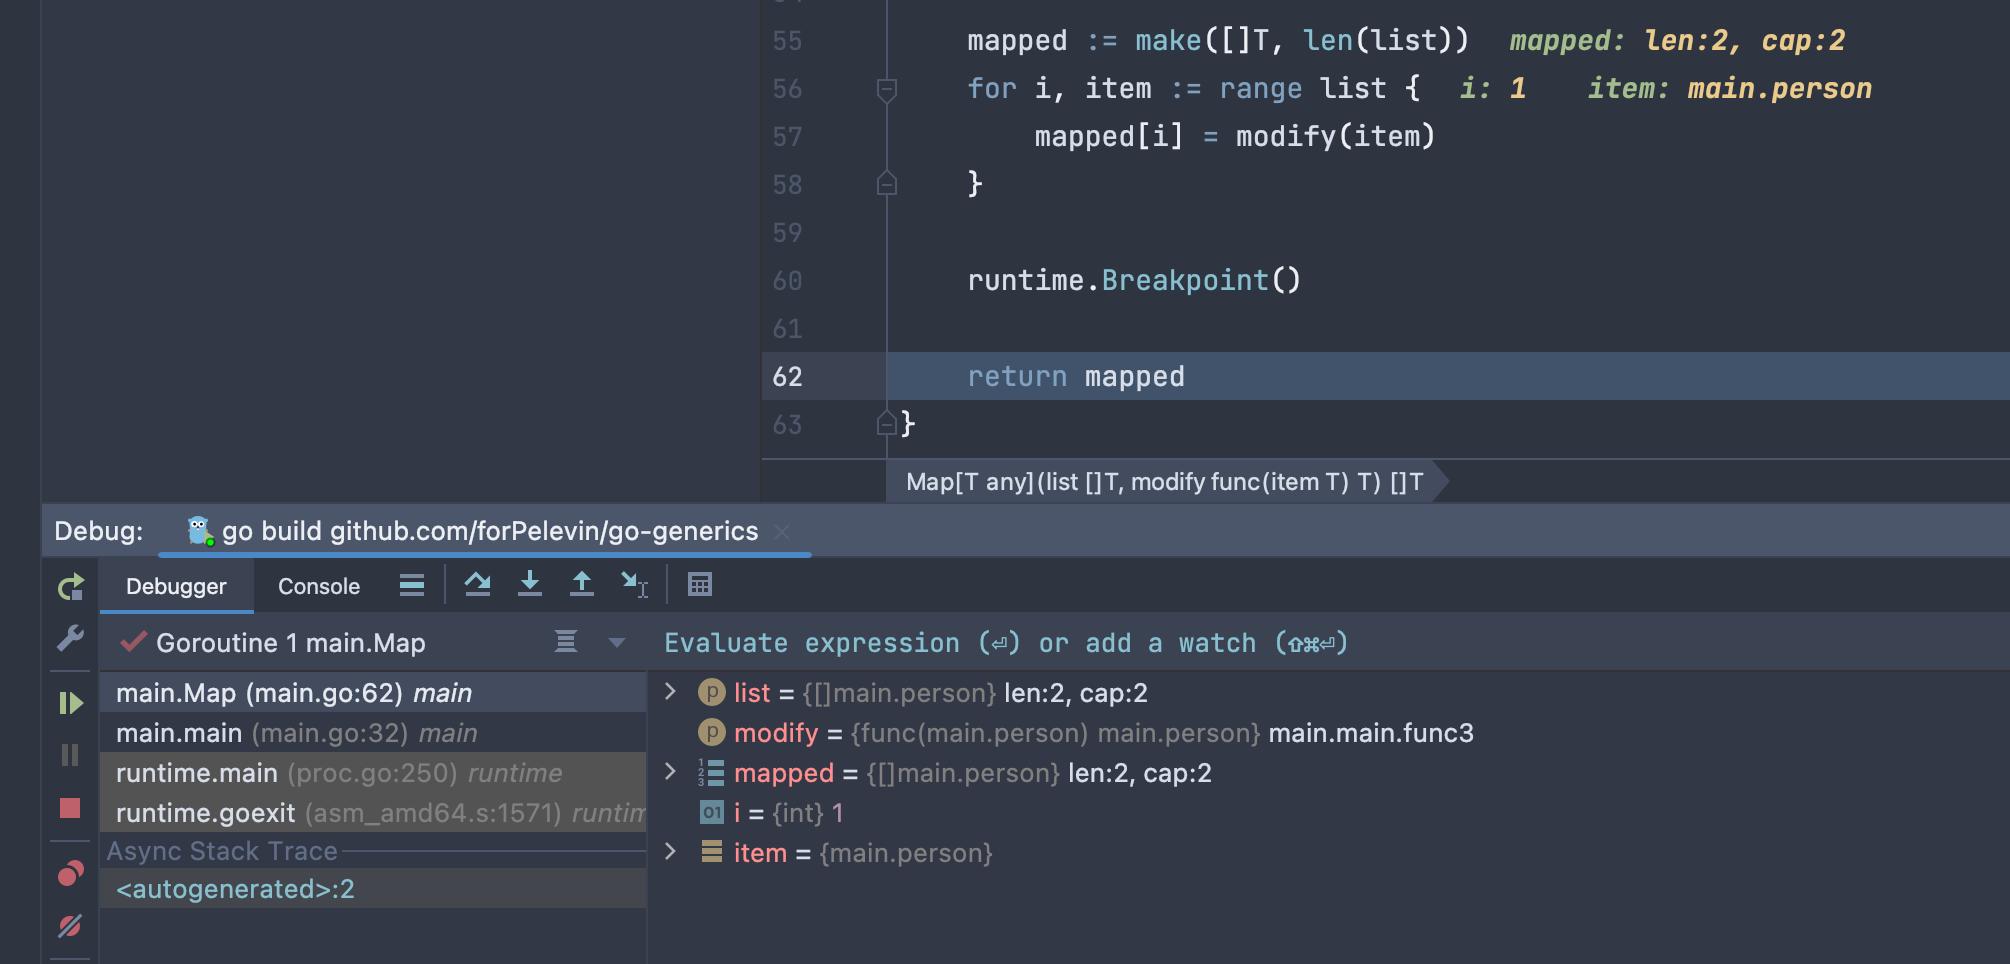This screenshot has width=2010, height=964.
Task: Run to cursor
Action: click(634, 584)
